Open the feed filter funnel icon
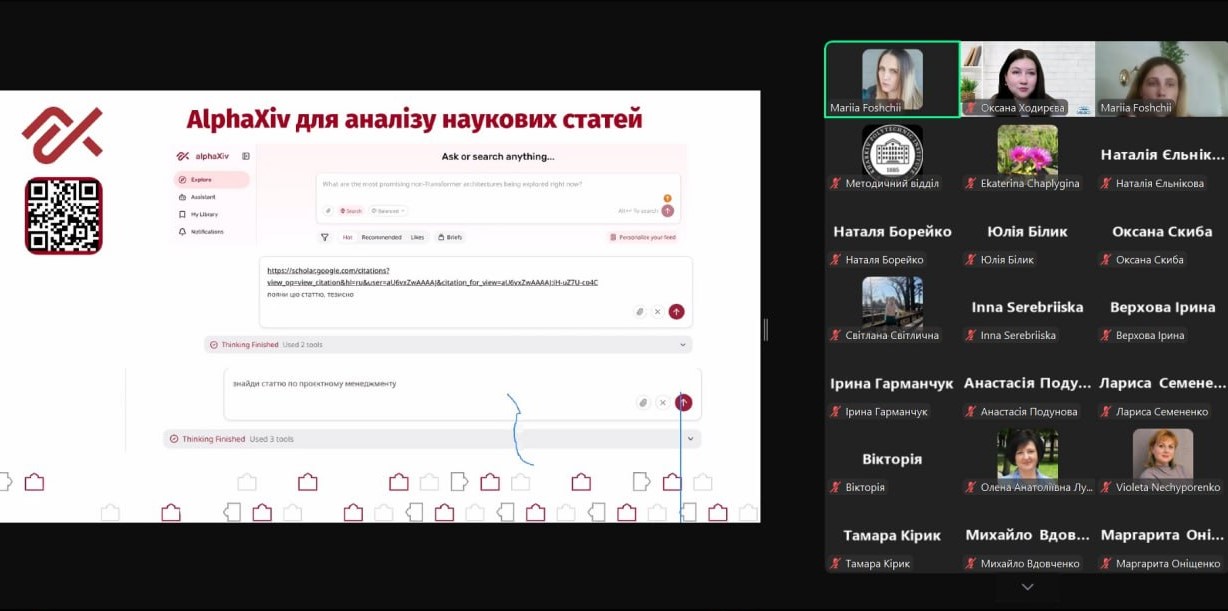Viewport: 1228px width, 611px height. coord(325,237)
